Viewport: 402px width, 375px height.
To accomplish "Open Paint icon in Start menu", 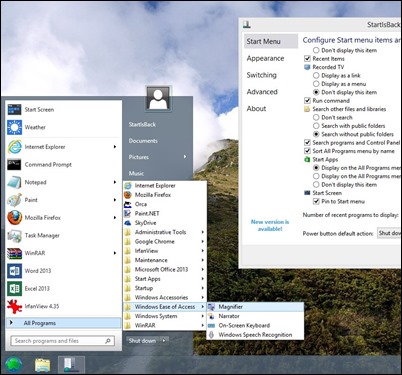I will (14, 200).
